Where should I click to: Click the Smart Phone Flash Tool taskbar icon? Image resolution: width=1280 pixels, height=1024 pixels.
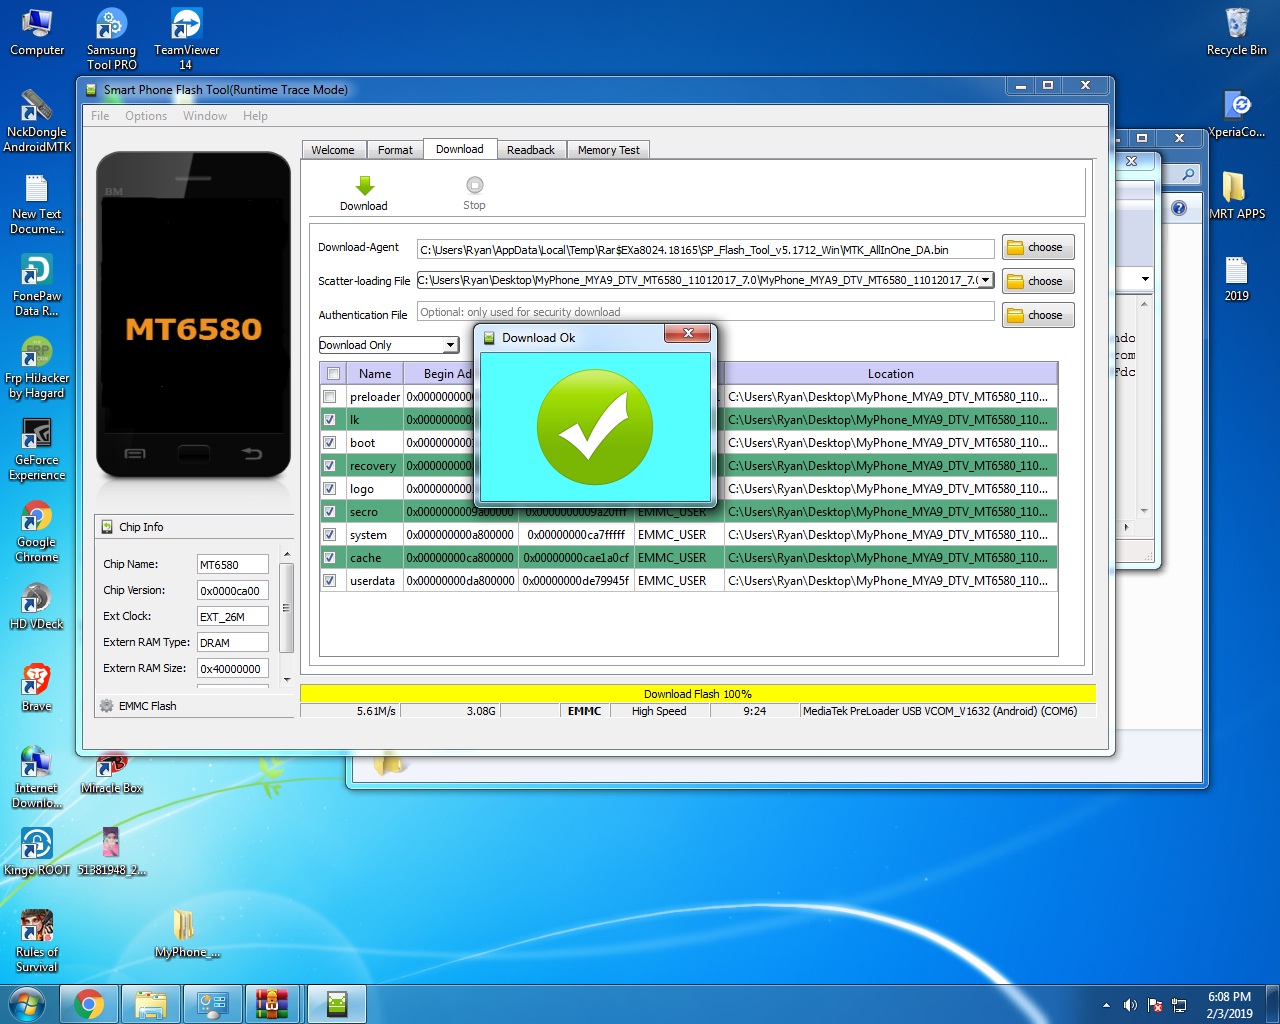click(x=336, y=1004)
